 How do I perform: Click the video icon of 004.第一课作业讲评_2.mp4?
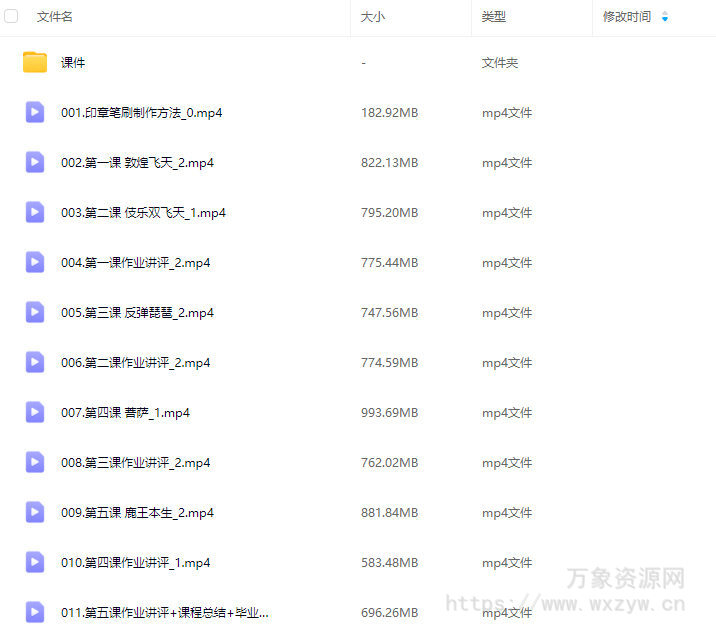click(35, 262)
